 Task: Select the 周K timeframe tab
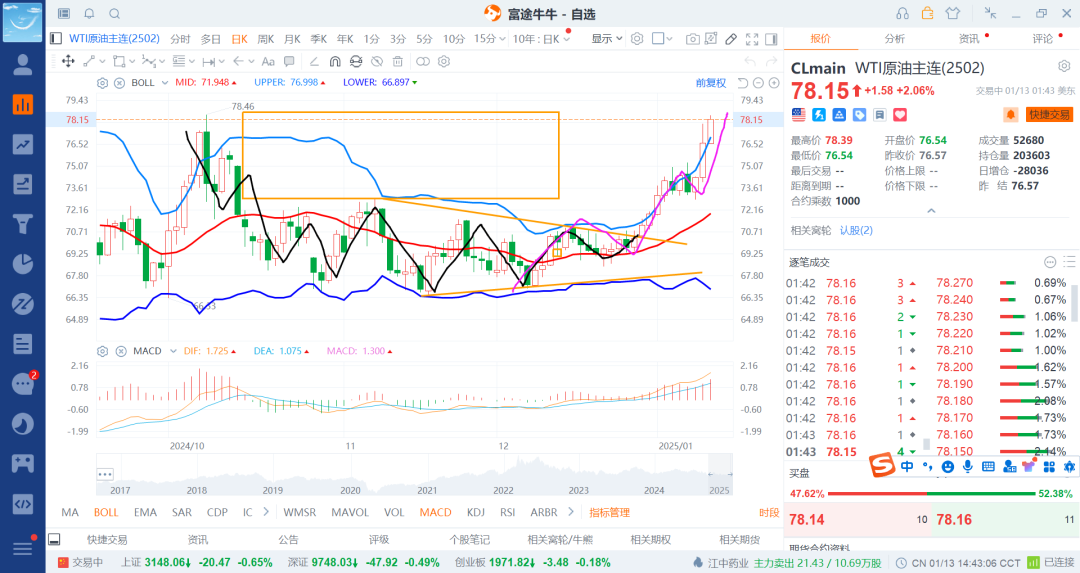(x=266, y=39)
